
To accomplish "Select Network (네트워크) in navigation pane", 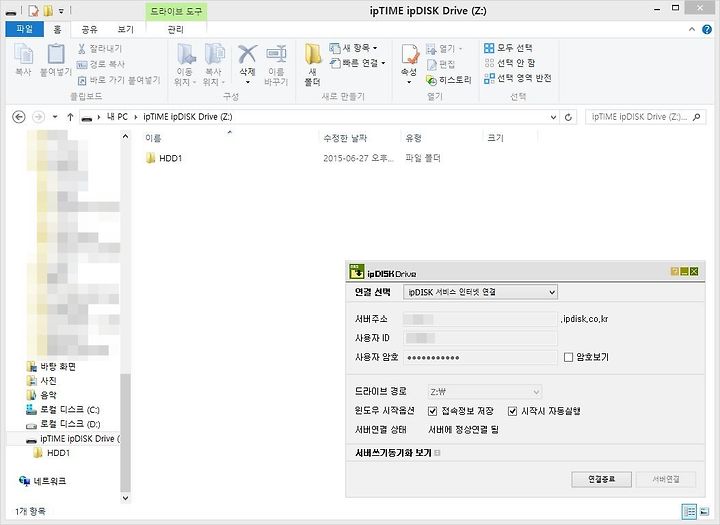I will point(42,481).
